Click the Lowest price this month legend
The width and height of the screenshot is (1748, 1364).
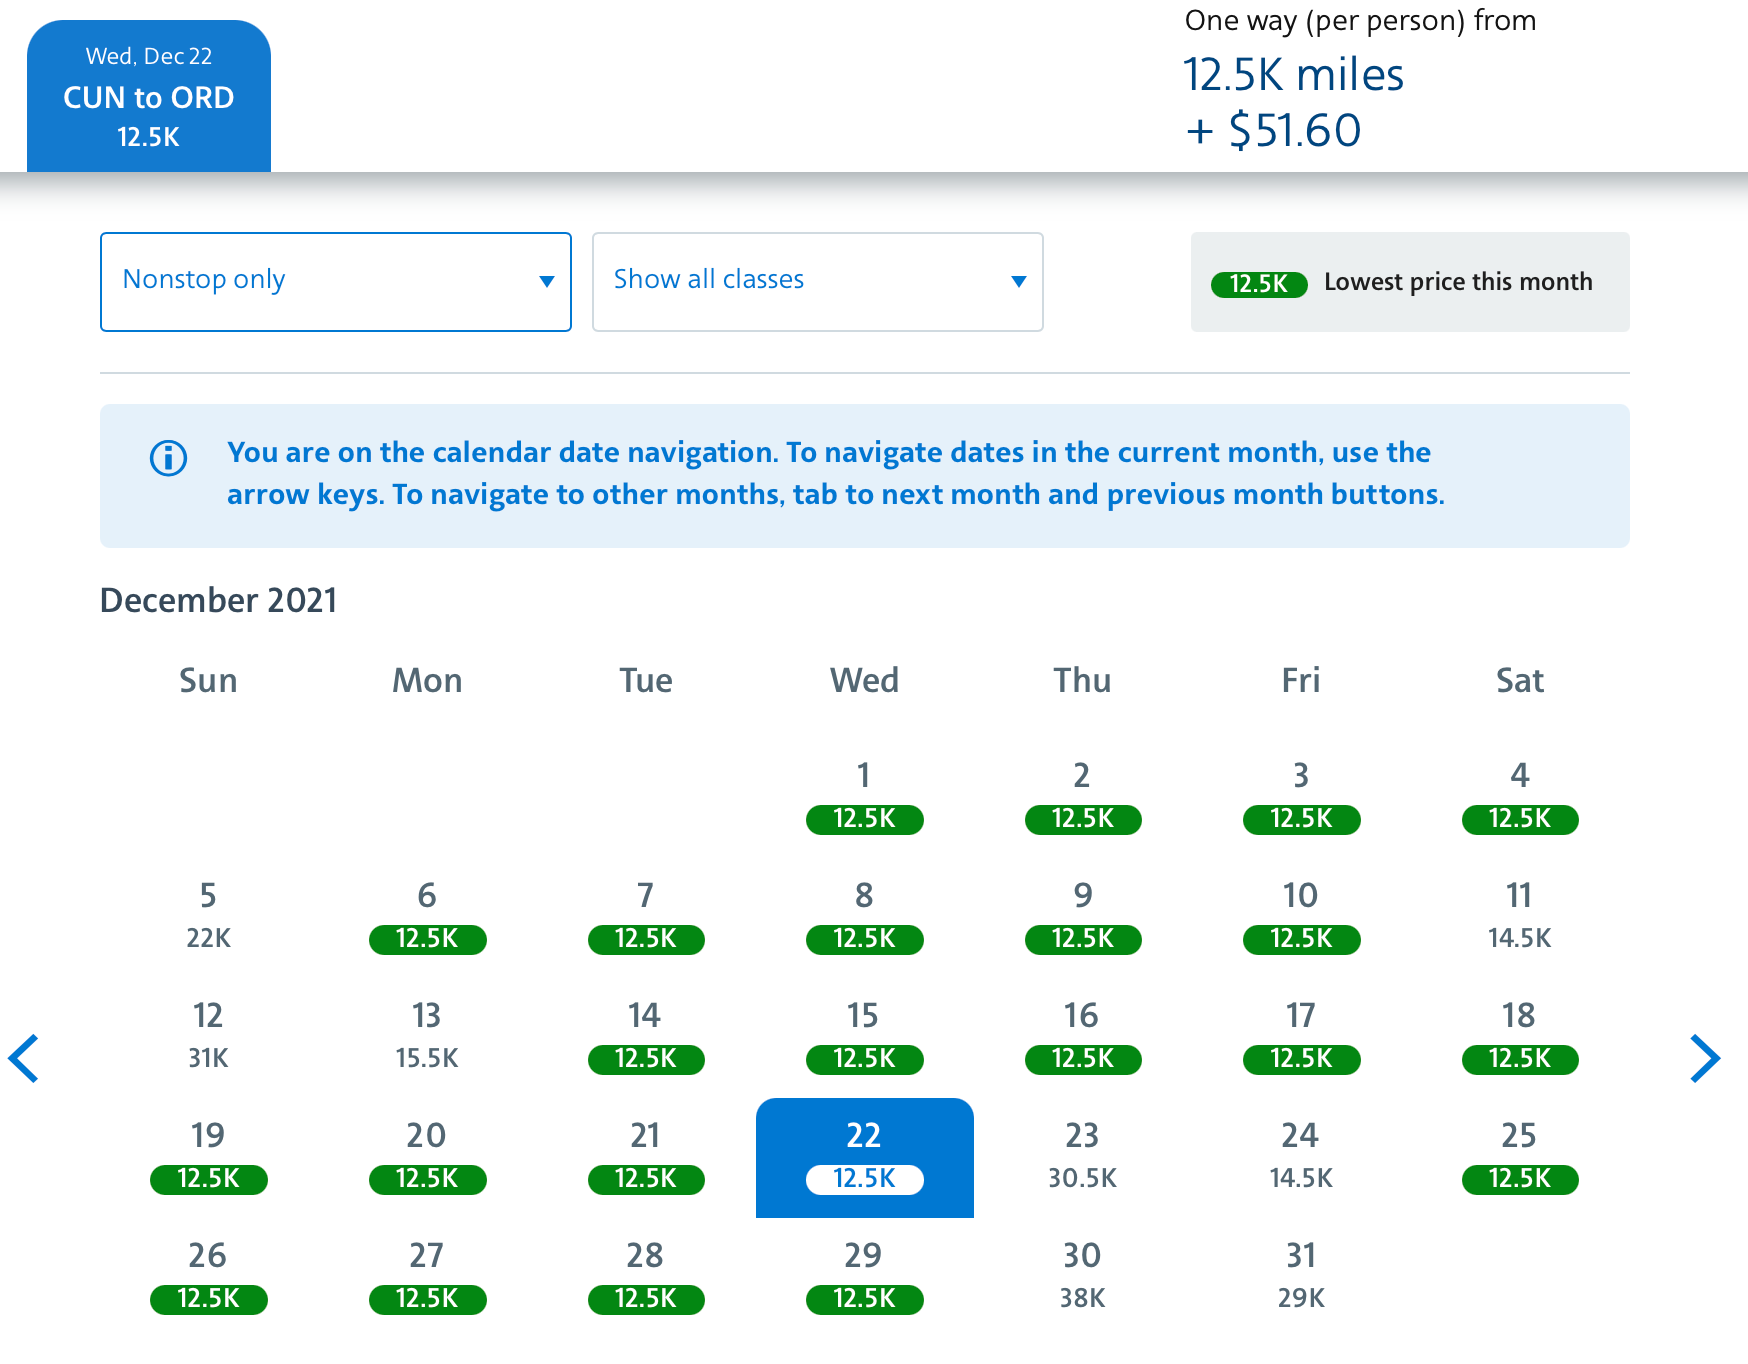[1409, 282]
